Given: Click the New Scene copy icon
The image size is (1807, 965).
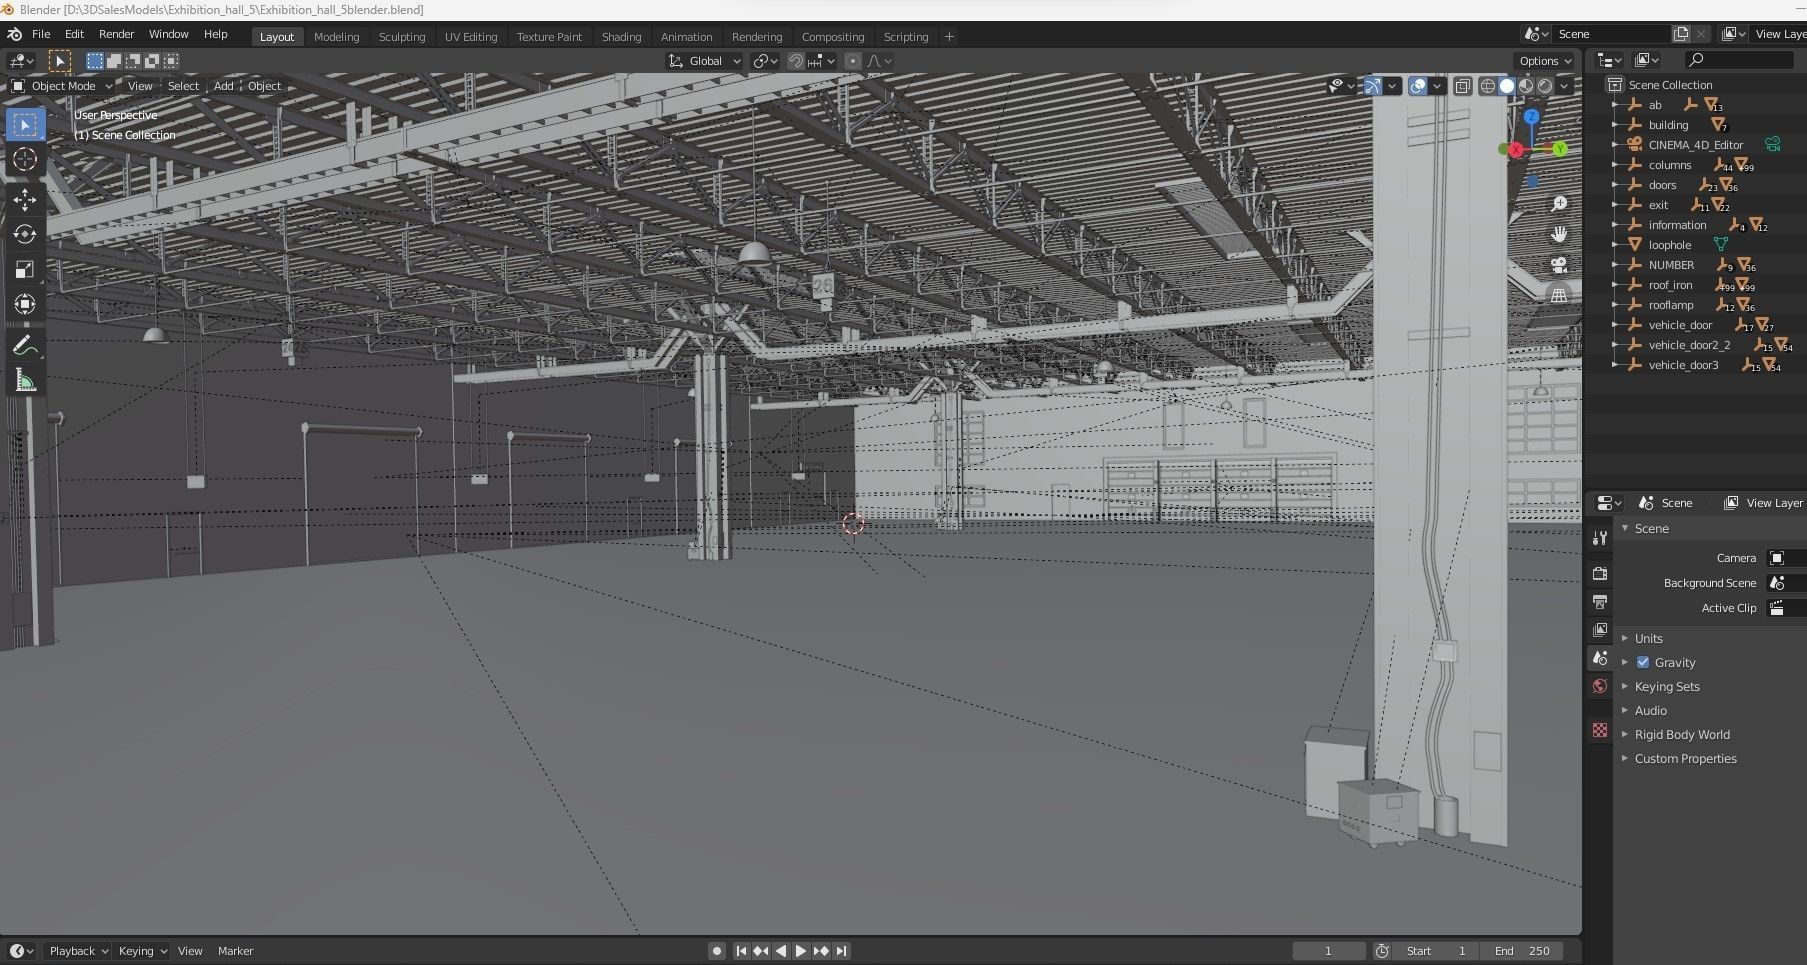Looking at the screenshot, I should tap(1681, 34).
